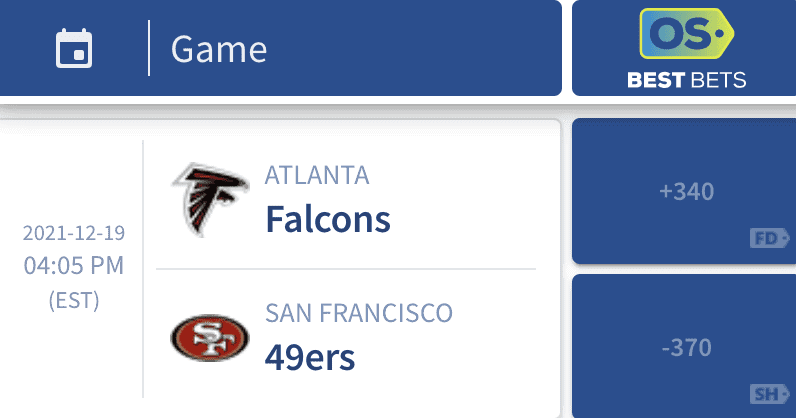Click the calendar icon in the header
796x418 pixels.
click(x=74, y=49)
